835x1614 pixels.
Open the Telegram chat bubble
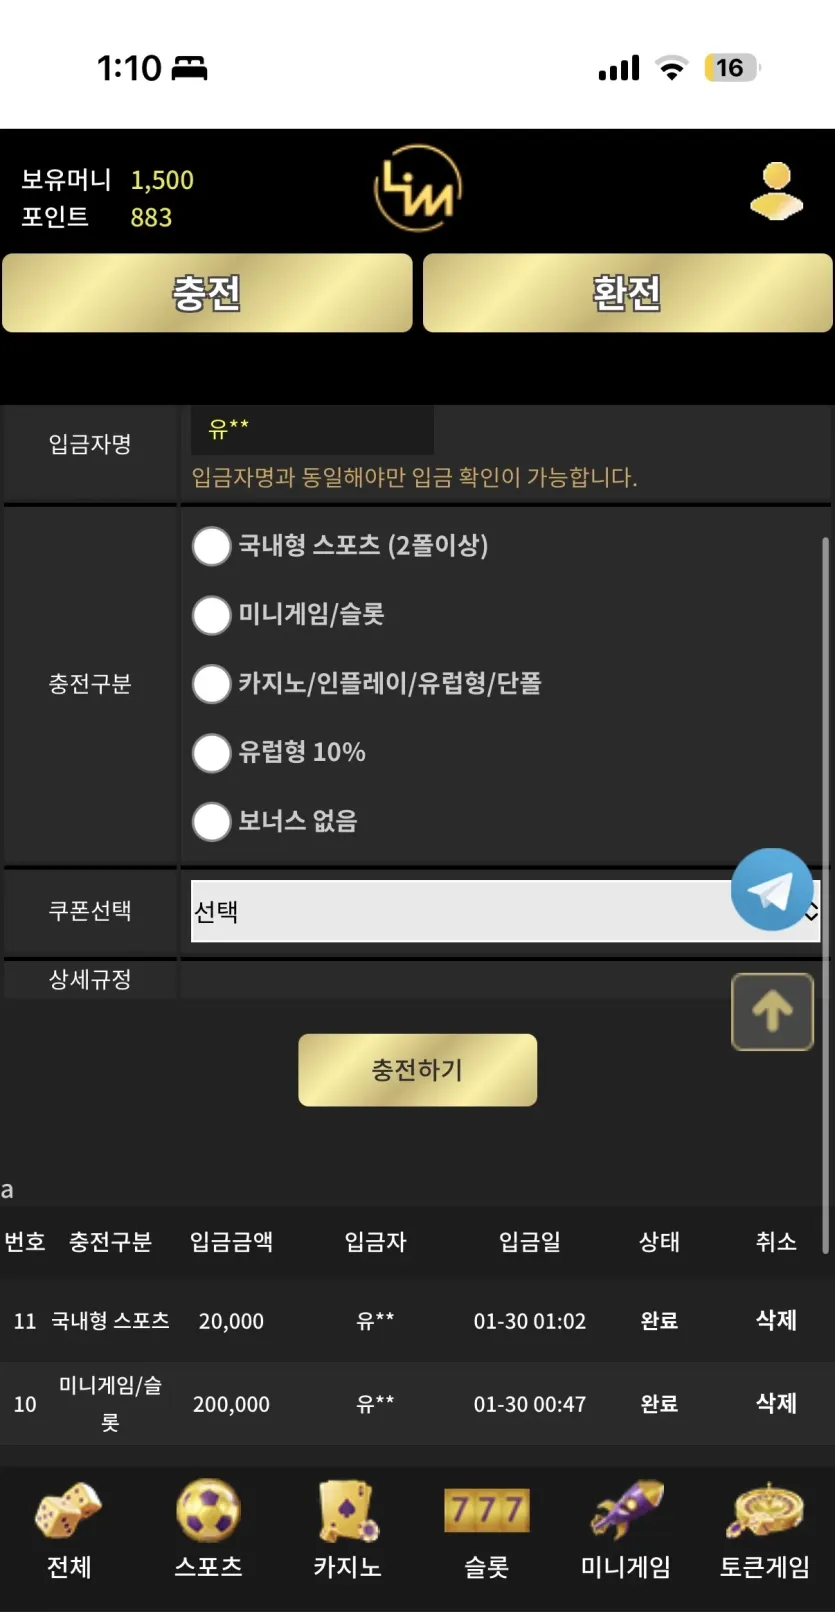(x=772, y=889)
